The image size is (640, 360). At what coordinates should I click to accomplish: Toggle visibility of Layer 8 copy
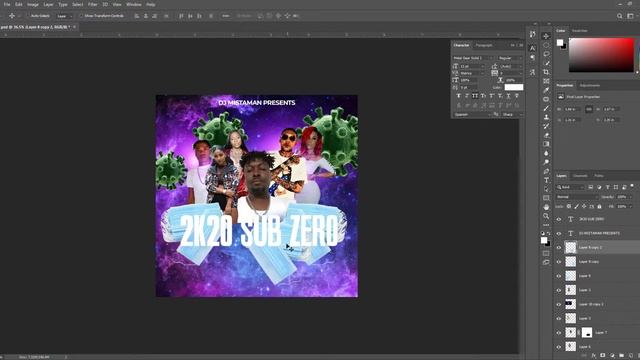[559, 262]
